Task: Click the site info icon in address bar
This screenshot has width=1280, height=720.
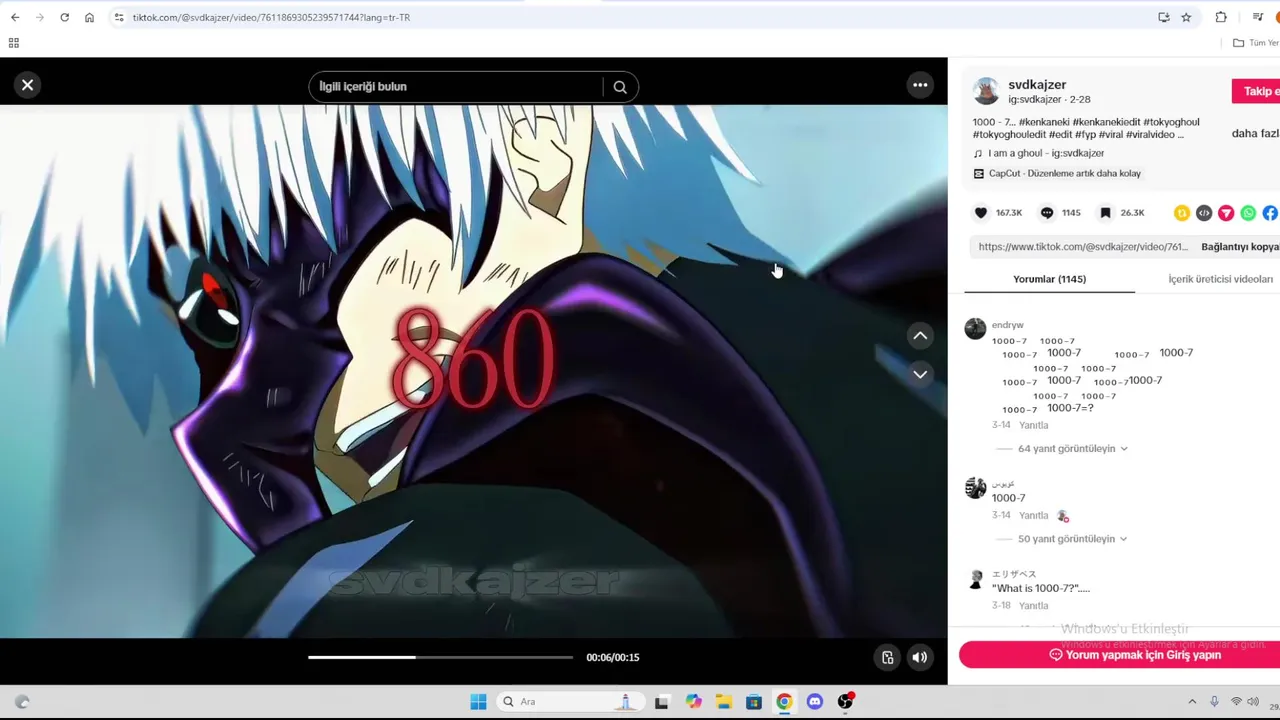Action: pos(118,17)
